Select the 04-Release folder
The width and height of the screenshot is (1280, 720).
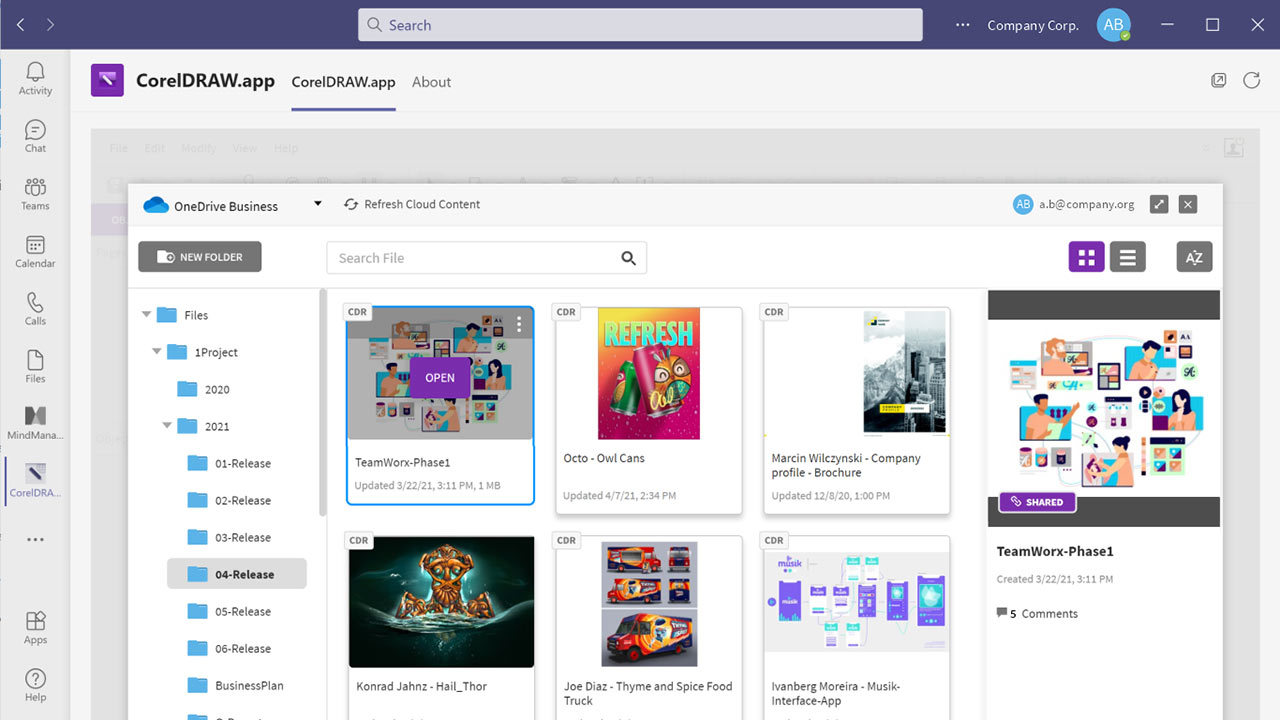pos(237,574)
